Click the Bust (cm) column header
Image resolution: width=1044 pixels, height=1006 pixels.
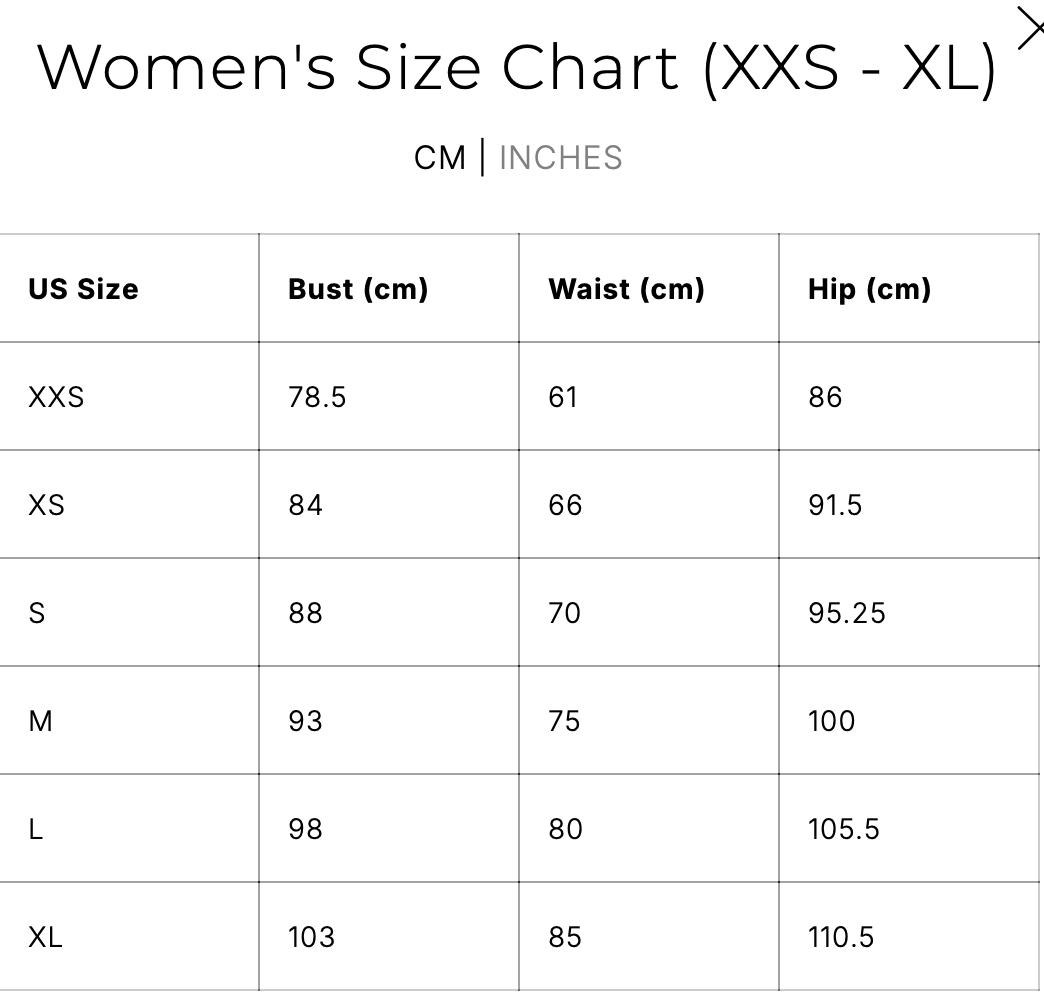point(357,289)
